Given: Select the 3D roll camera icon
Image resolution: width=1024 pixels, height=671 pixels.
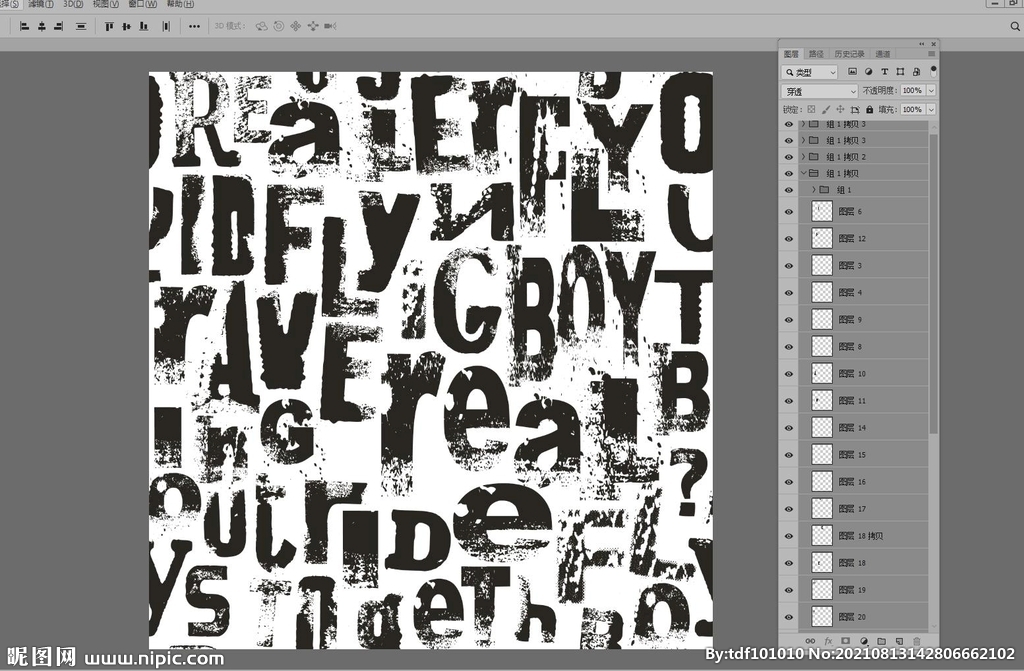Looking at the screenshot, I should coord(279,26).
